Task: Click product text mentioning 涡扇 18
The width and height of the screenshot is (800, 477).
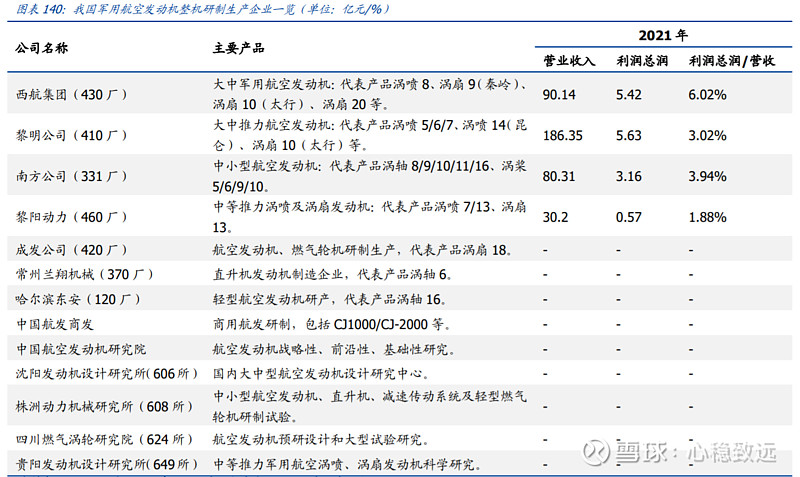Action: 362,250
